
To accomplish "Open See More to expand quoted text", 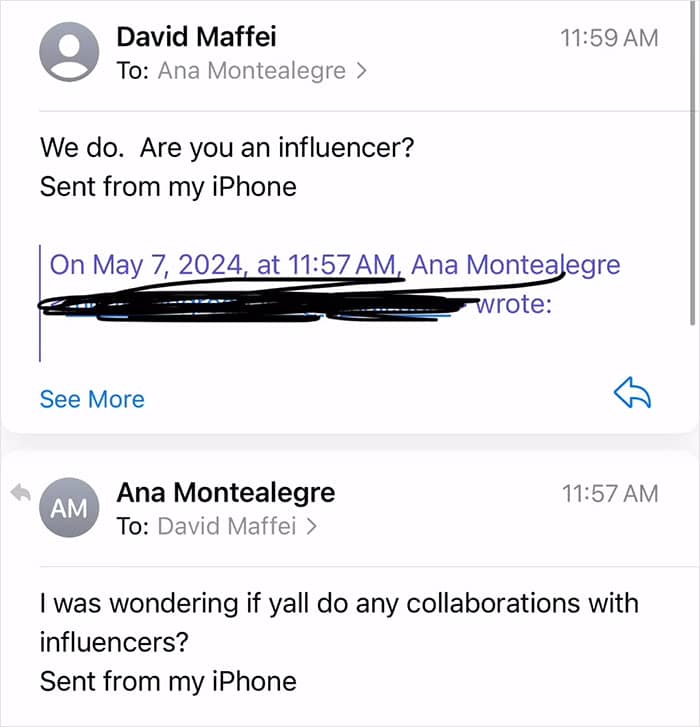I will click(x=92, y=399).
